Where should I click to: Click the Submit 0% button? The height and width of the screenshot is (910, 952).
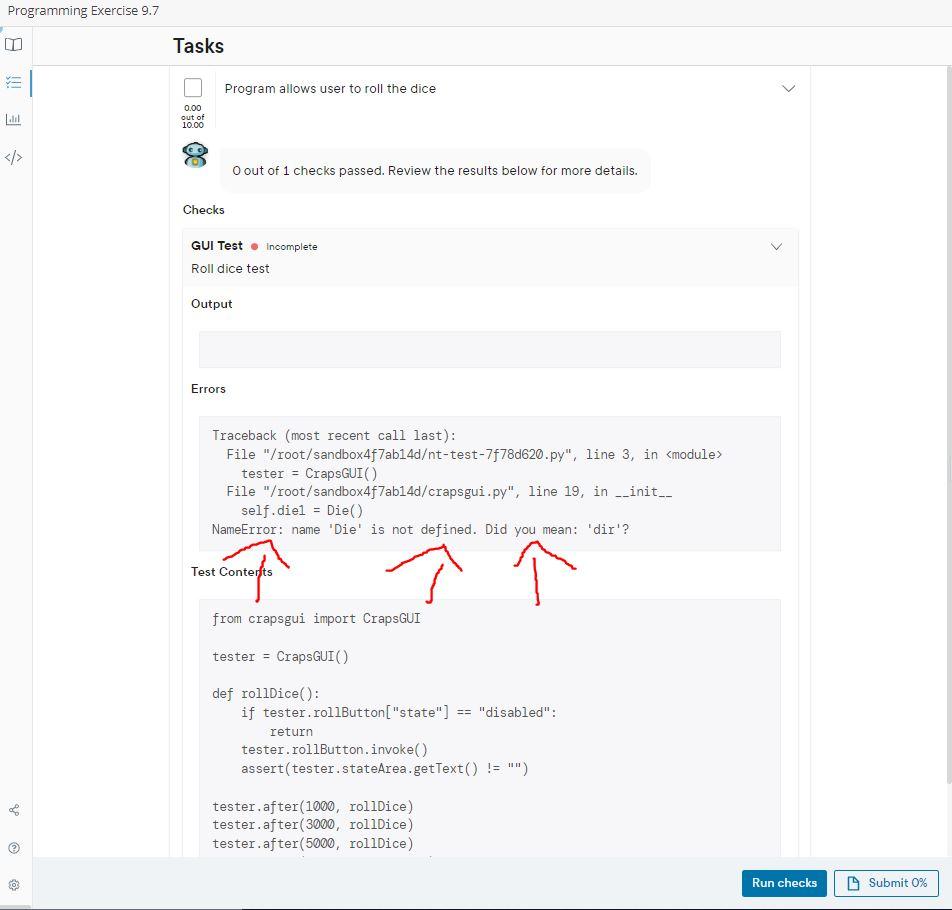(887, 883)
